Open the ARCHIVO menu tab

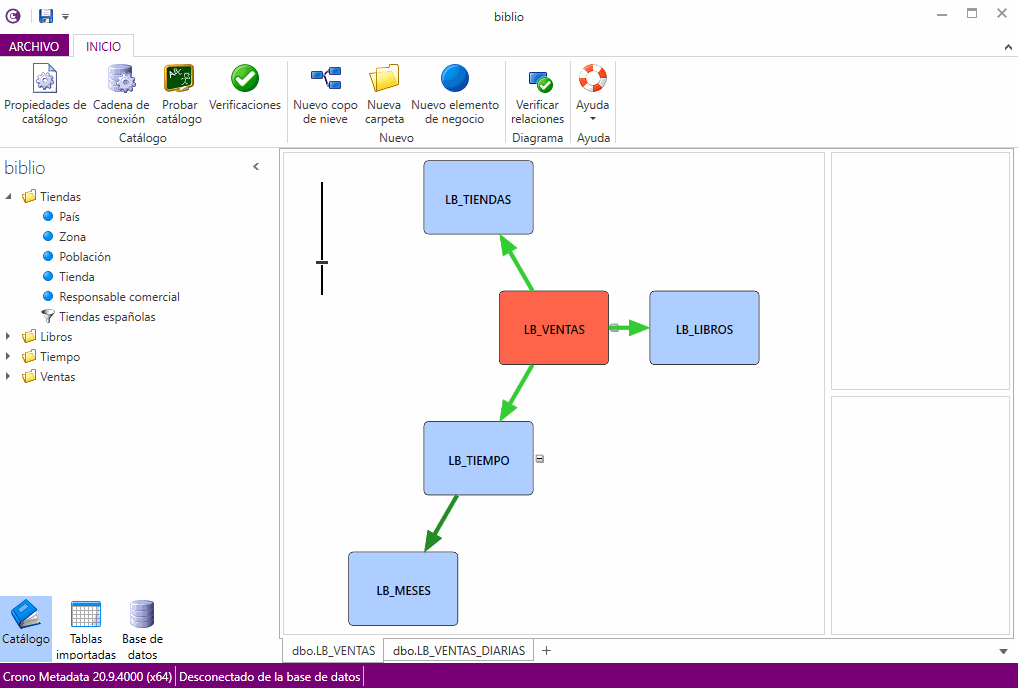[34, 46]
